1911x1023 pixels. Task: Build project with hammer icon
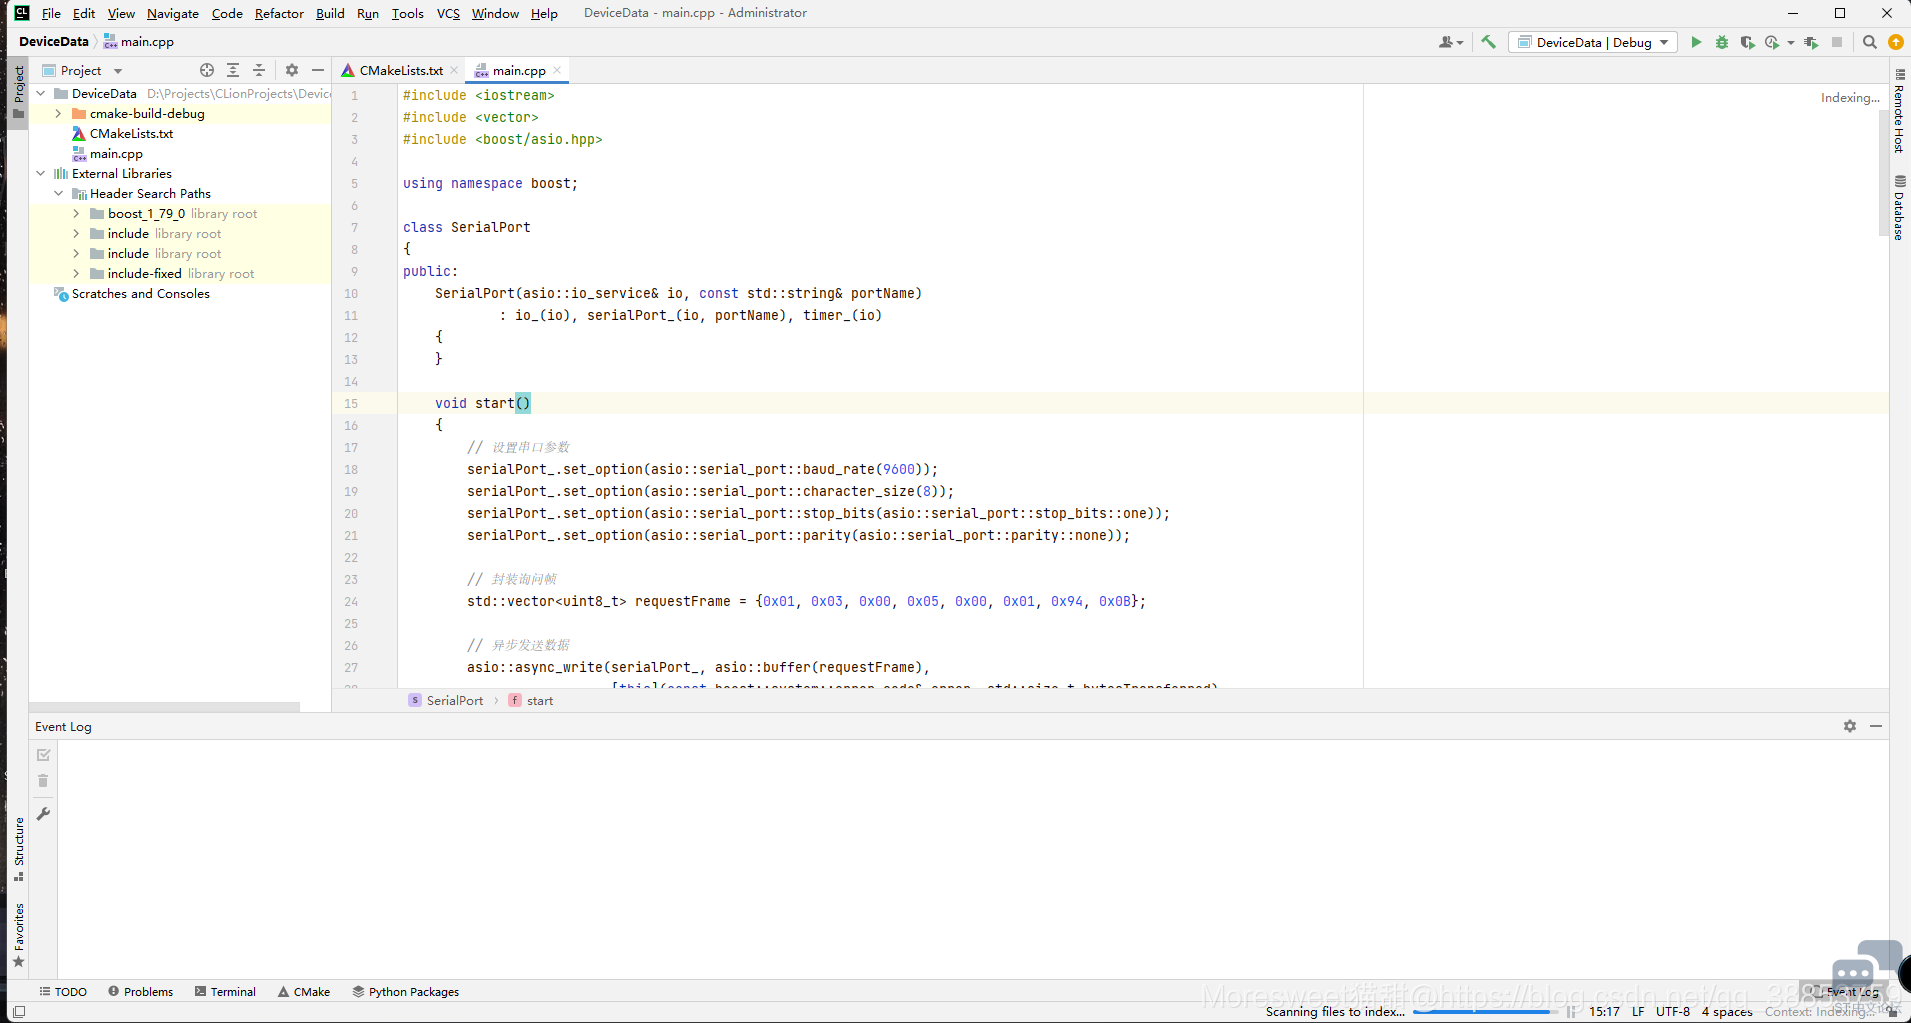pyautogui.click(x=1488, y=42)
